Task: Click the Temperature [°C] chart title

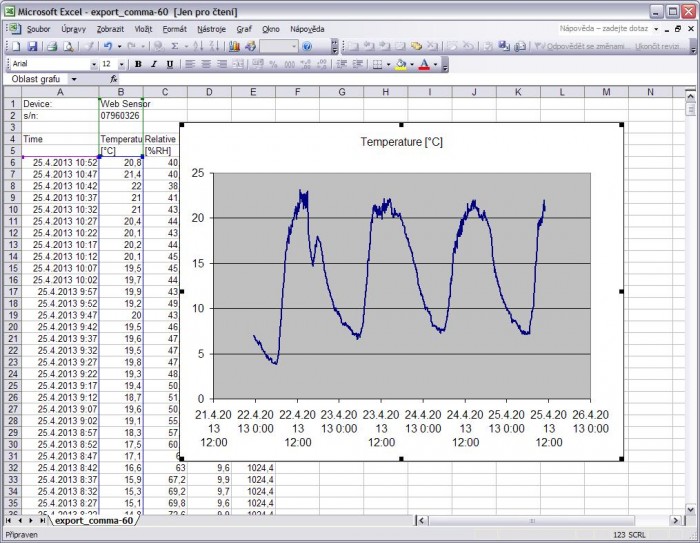Action: tap(401, 142)
